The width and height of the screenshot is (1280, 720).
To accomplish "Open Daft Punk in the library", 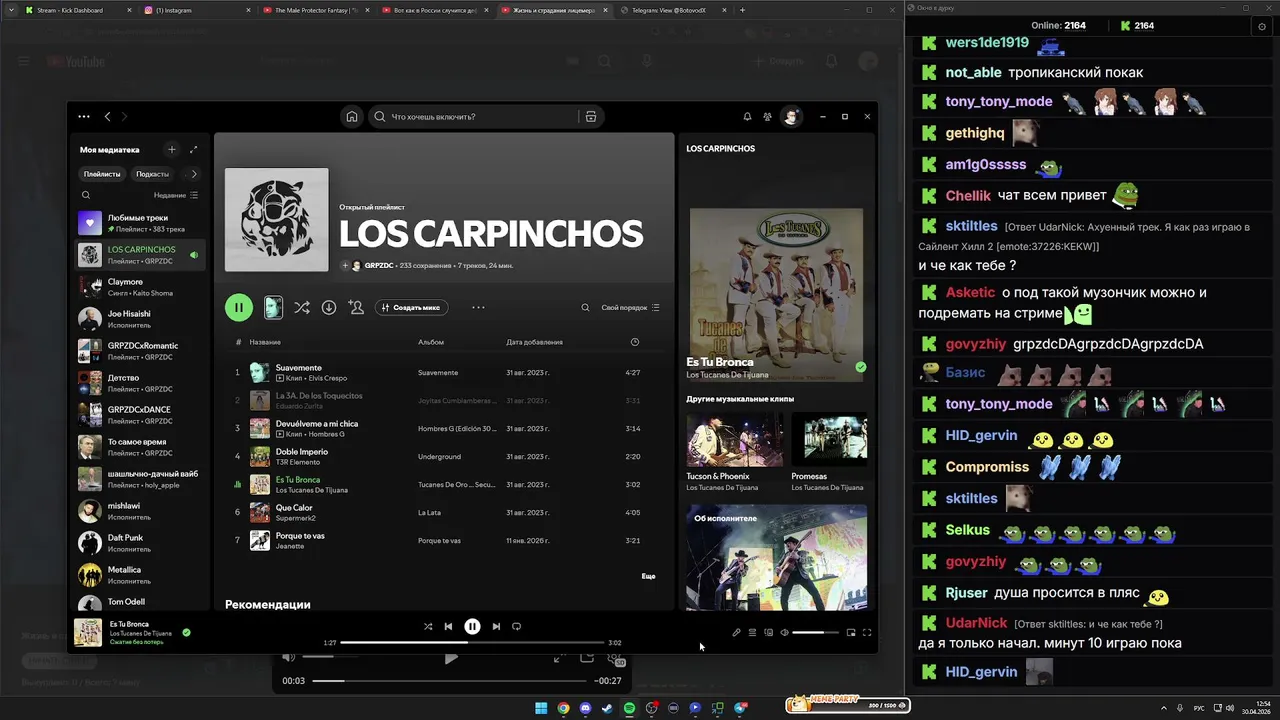I will [x=141, y=543].
